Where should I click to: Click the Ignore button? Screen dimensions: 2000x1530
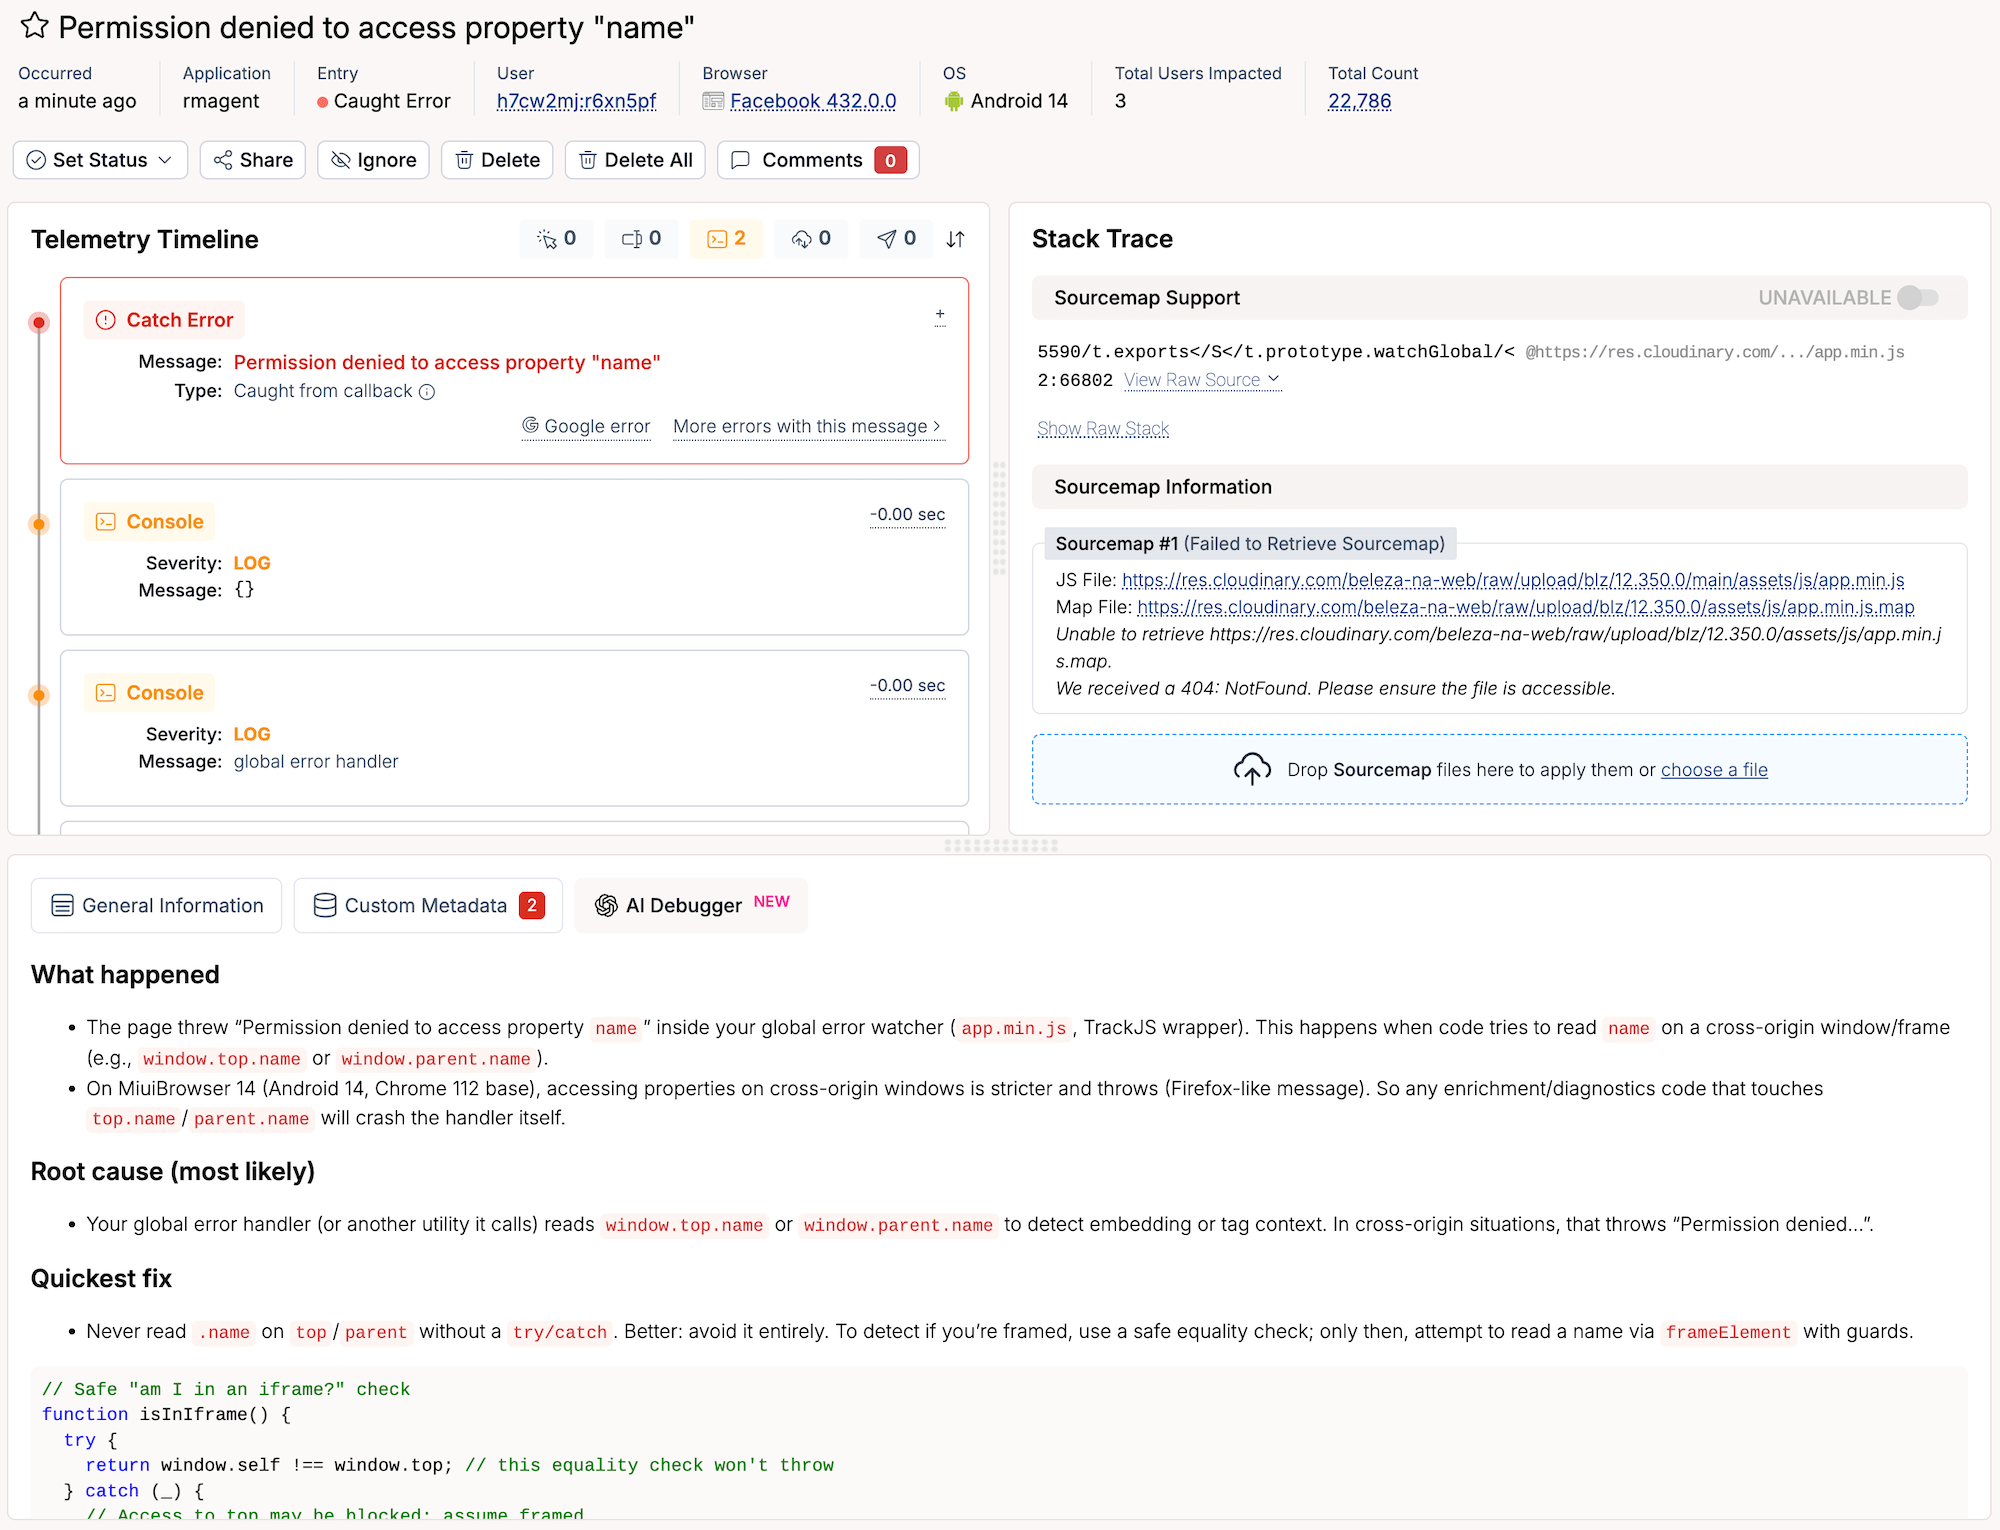pyautogui.click(x=373, y=160)
